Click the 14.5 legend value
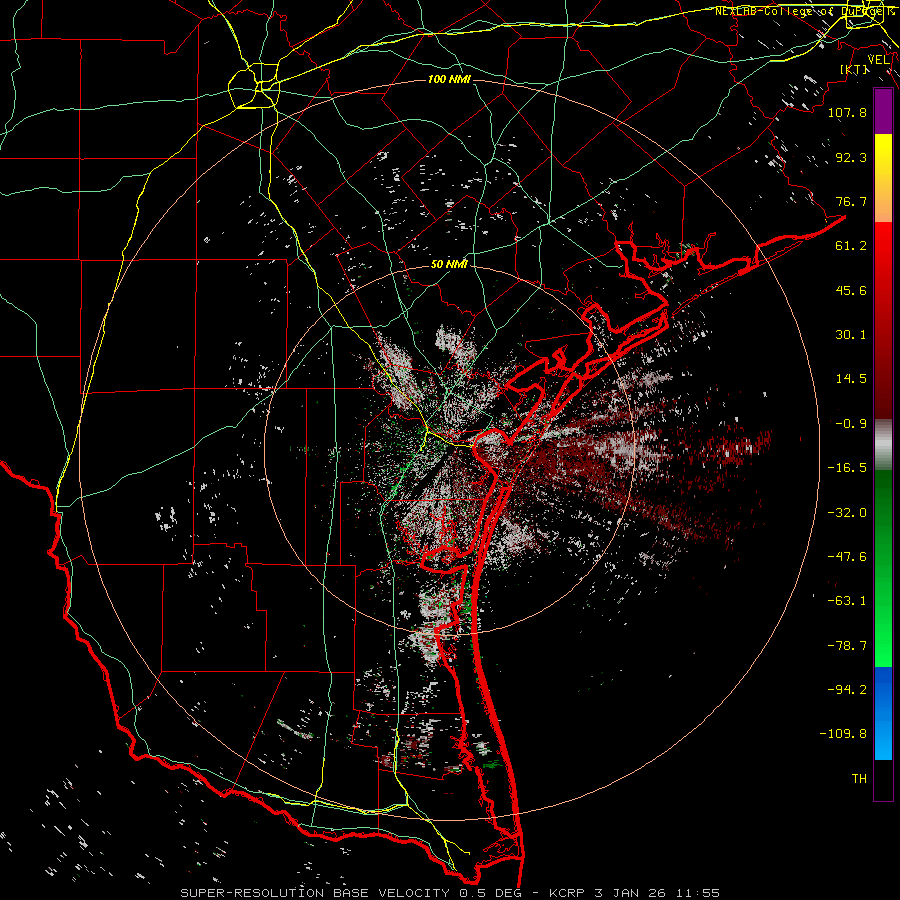900x900 pixels. pyautogui.click(x=851, y=379)
